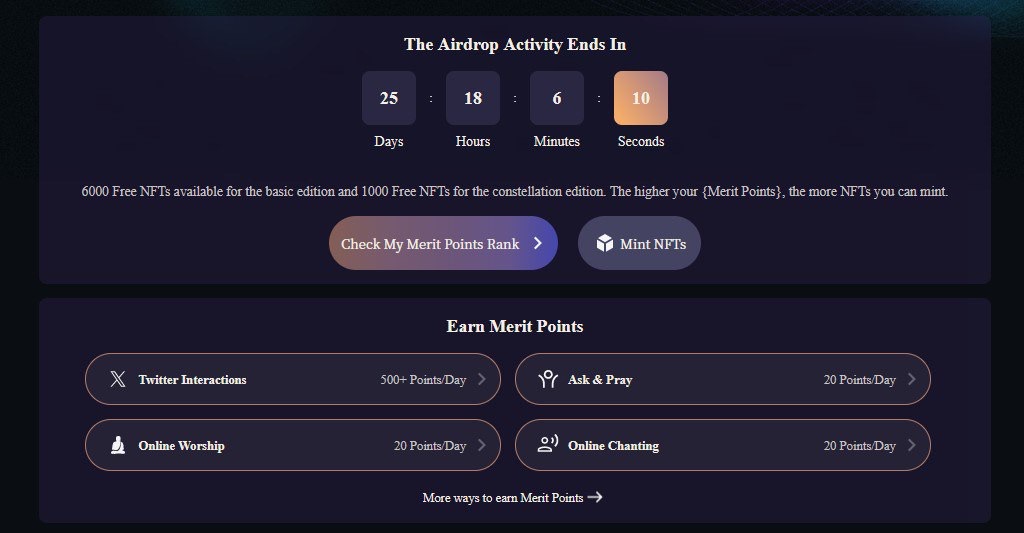Click the Hours countdown box showing 18

click(x=473, y=98)
